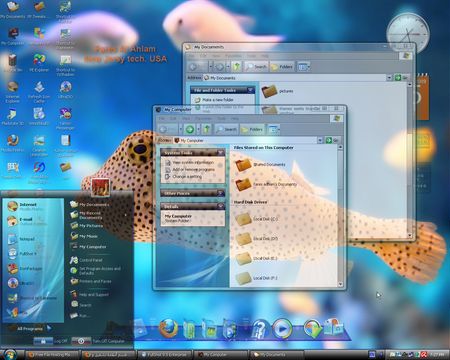Collapse the File and Folder Tasks panel
450x360 pixels.
coord(250,90)
